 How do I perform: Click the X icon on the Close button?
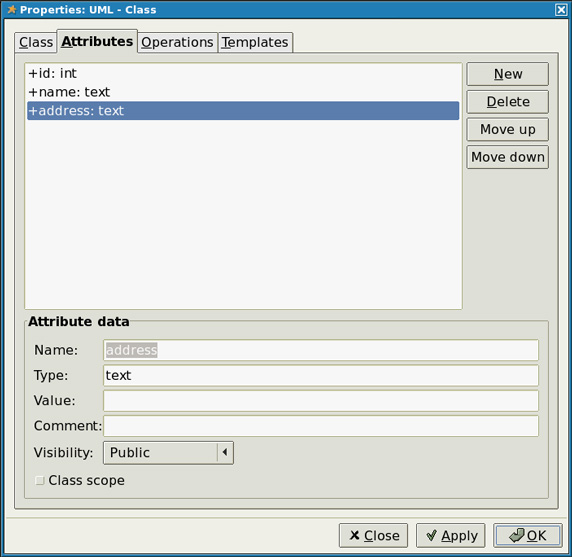[354, 535]
